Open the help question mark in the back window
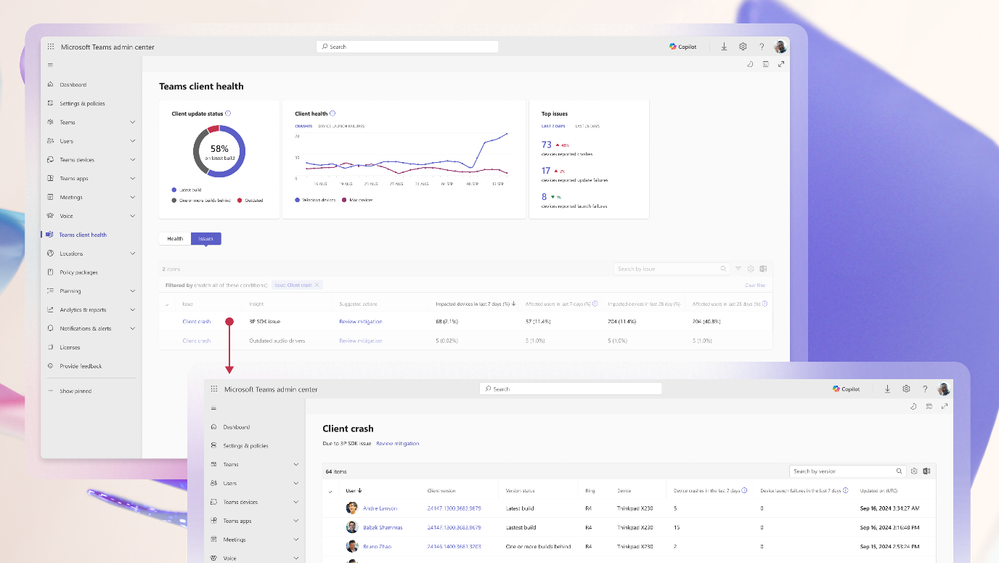The width and height of the screenshot is (999, 563). 761,46
